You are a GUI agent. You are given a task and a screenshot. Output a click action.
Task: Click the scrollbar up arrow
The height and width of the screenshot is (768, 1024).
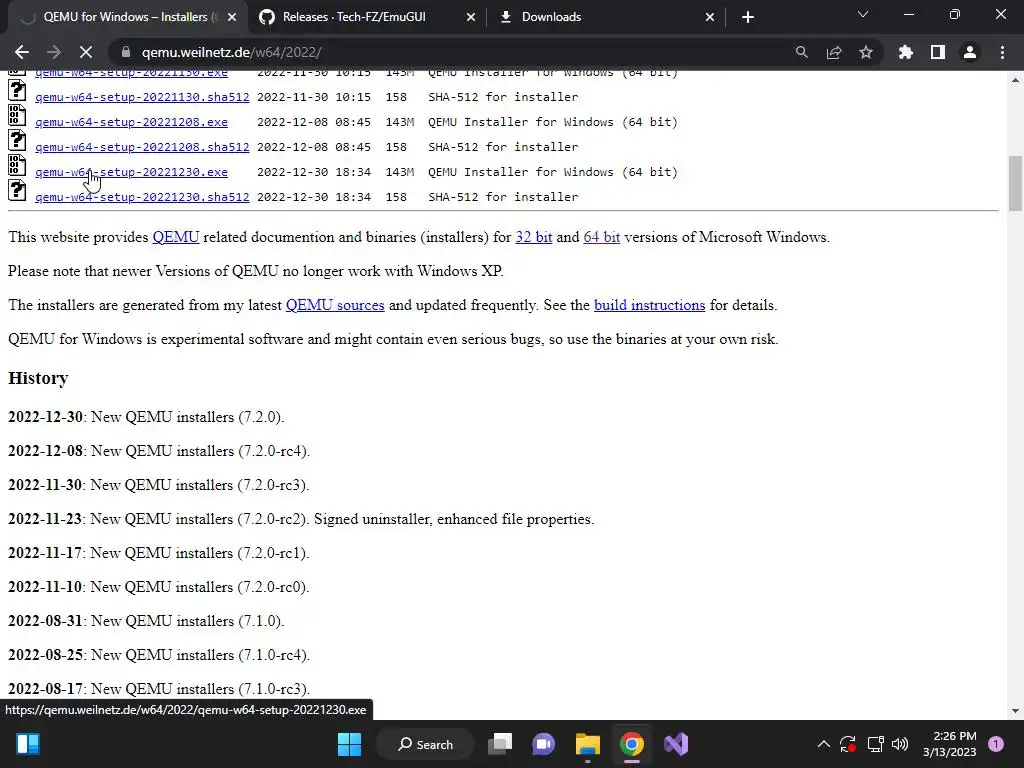pos(1015,80)
